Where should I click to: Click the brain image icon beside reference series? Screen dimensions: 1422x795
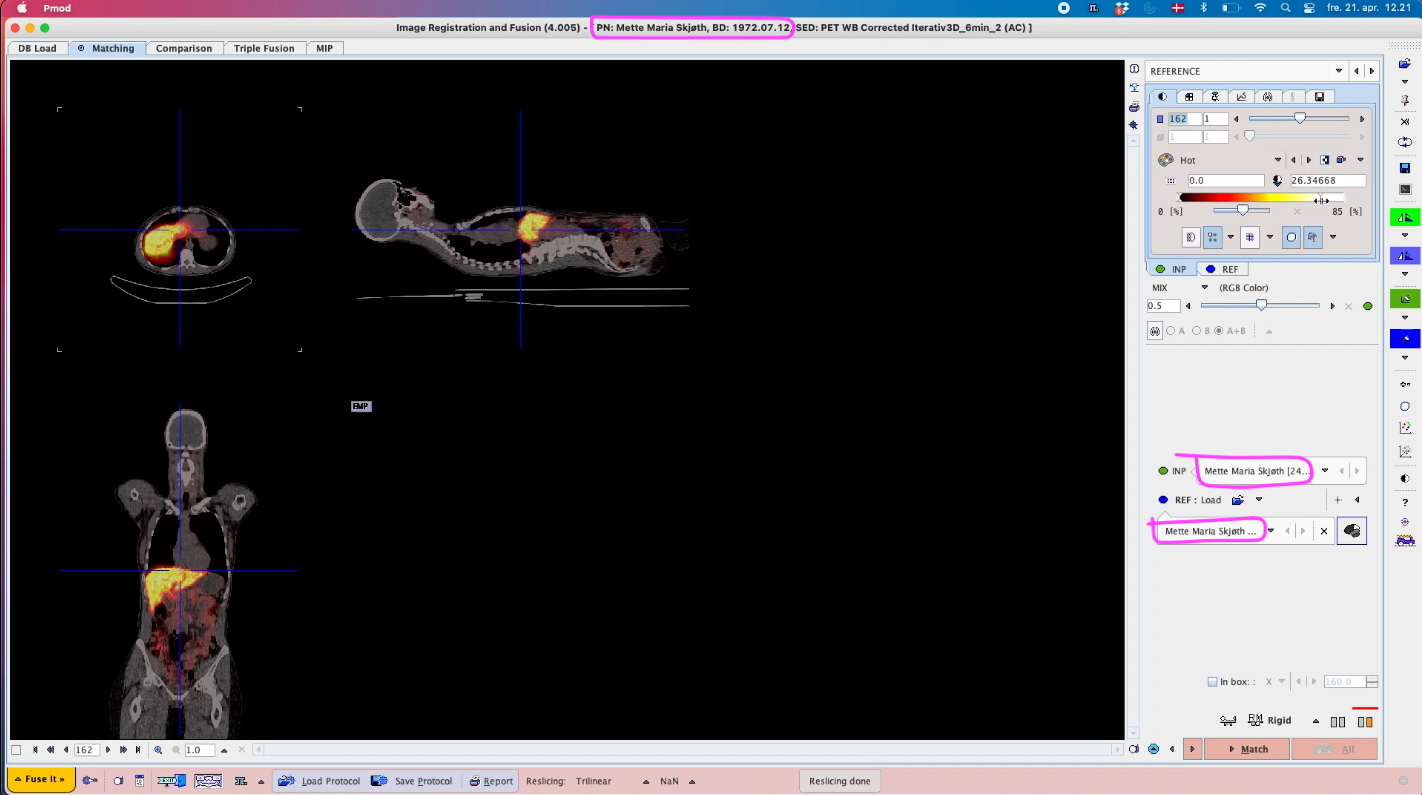point(1351,531)
